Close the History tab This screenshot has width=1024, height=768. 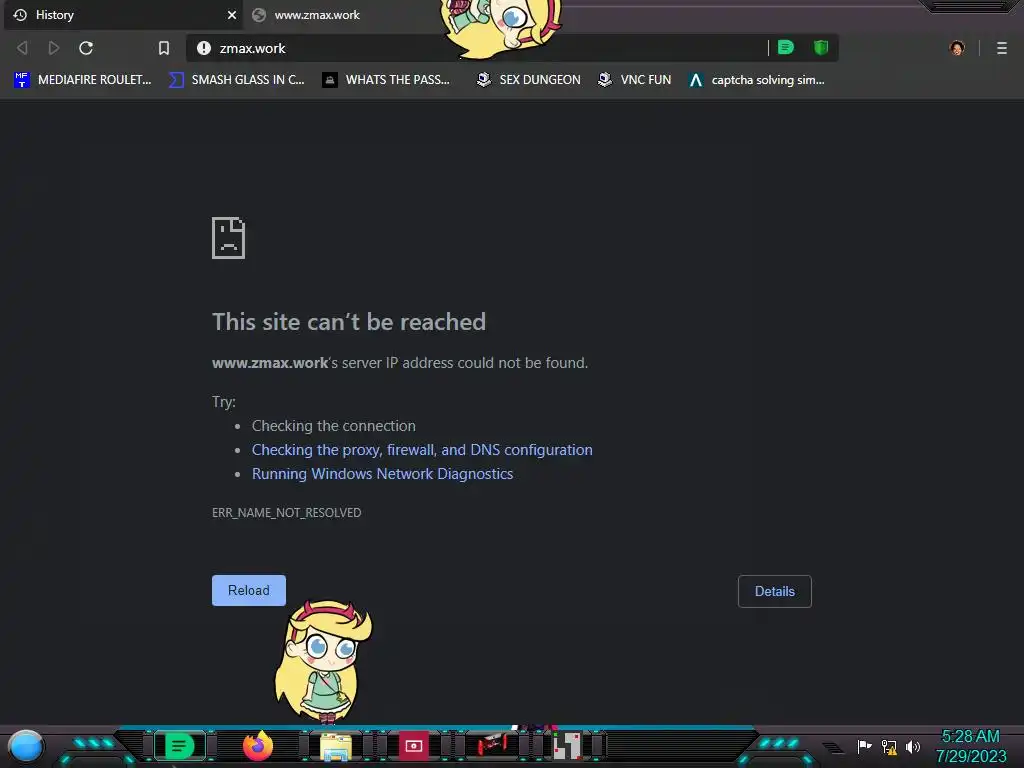[232, 15]
